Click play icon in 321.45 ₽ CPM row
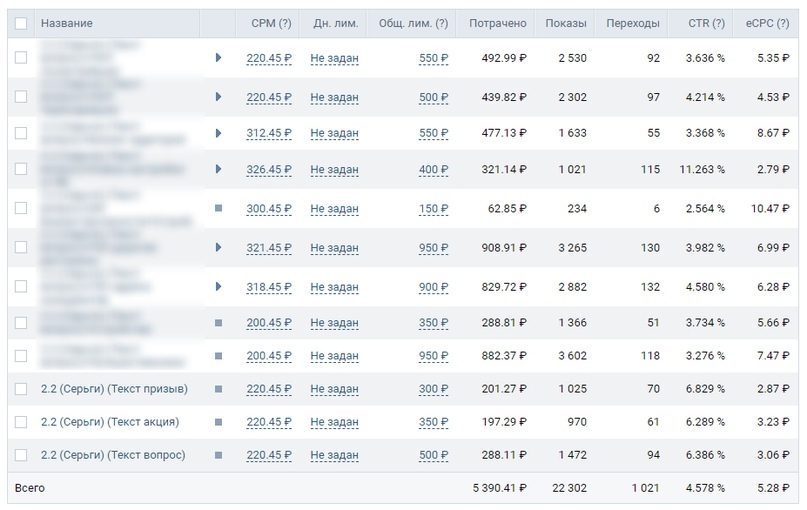 tap(218, 247)
